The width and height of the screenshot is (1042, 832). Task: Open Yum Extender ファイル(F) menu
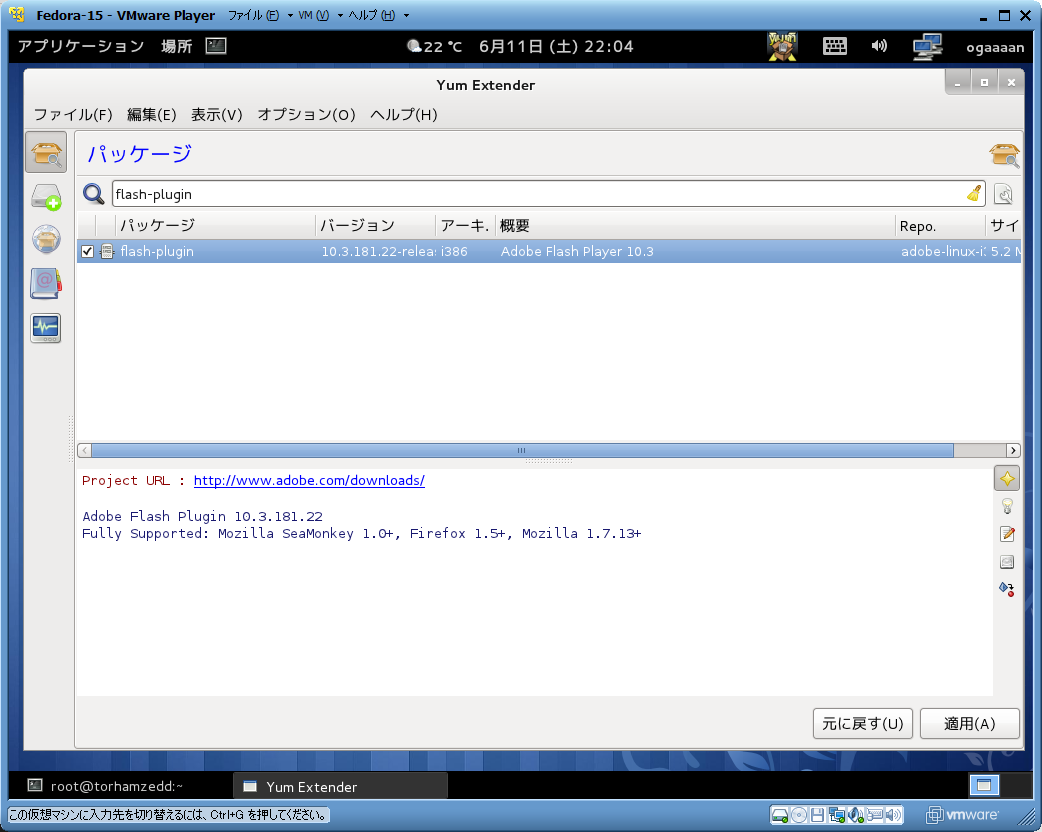point(73,114)
